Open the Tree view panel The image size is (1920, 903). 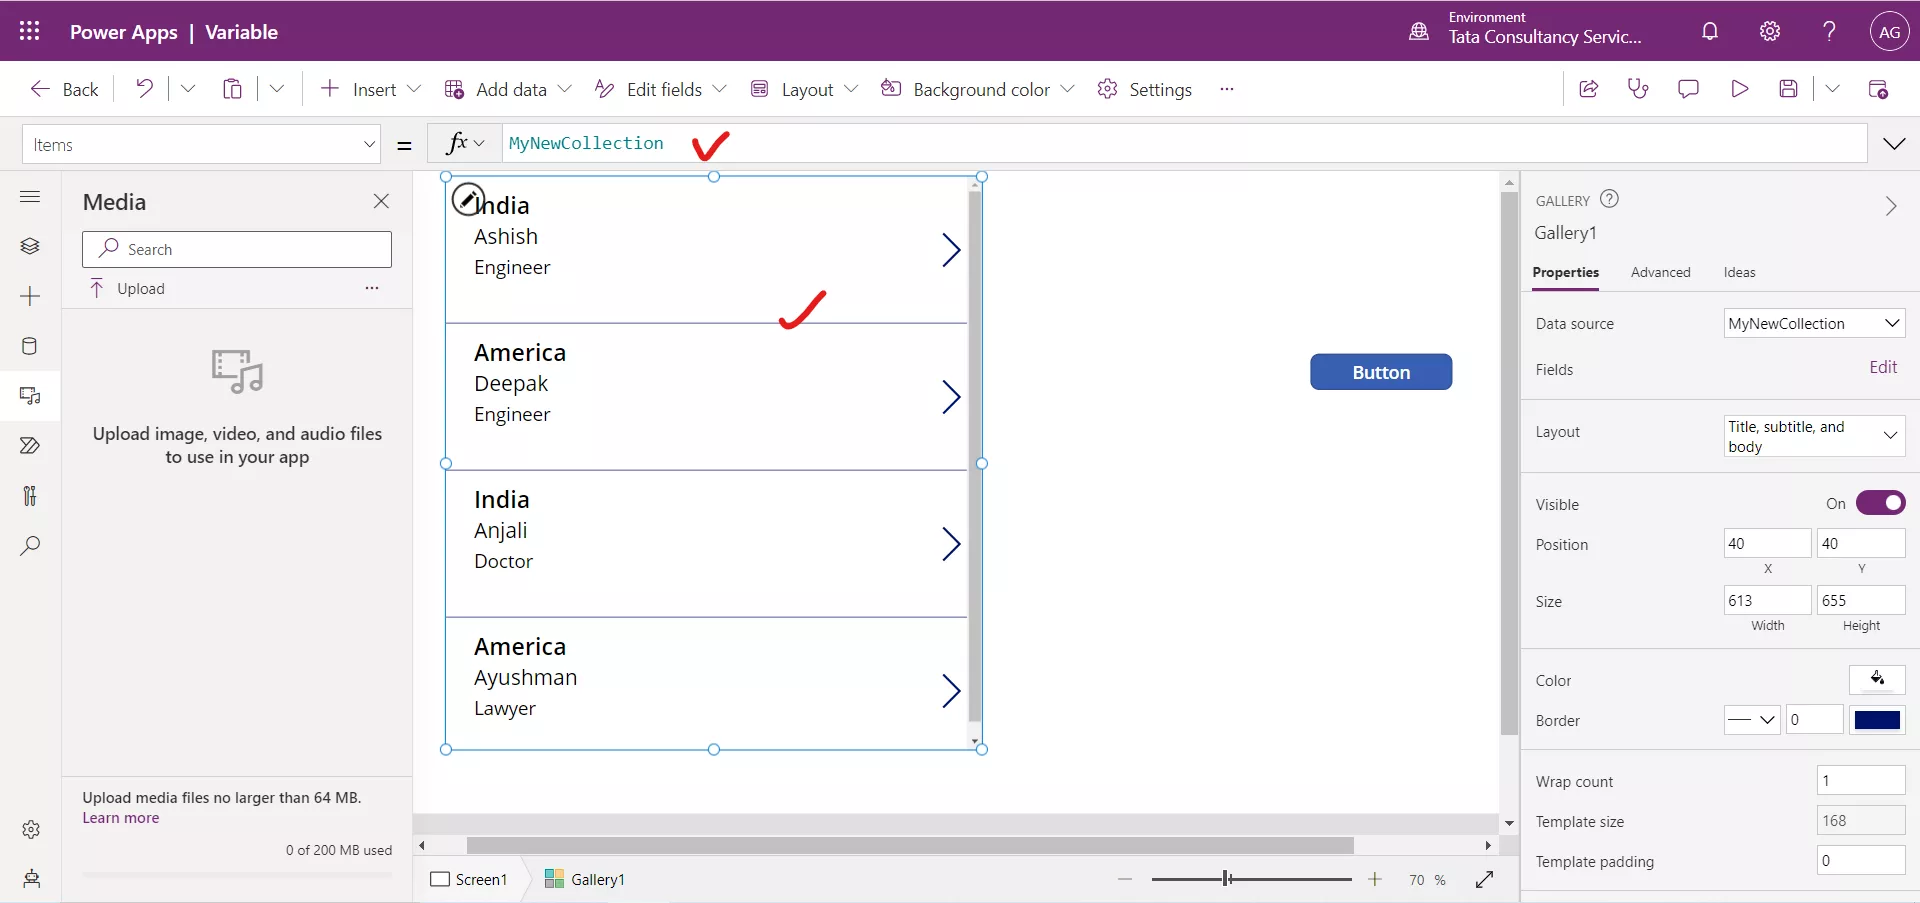point(30,246)
